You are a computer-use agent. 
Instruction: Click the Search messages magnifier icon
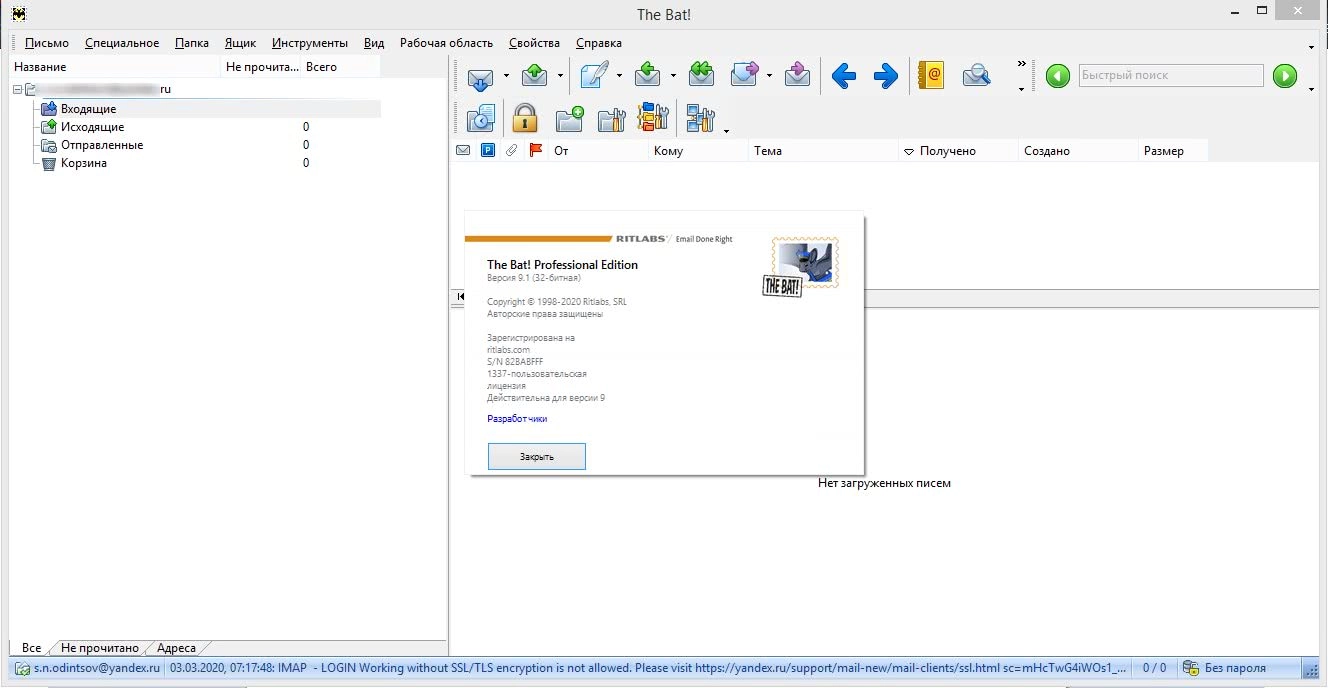point(976,75)
